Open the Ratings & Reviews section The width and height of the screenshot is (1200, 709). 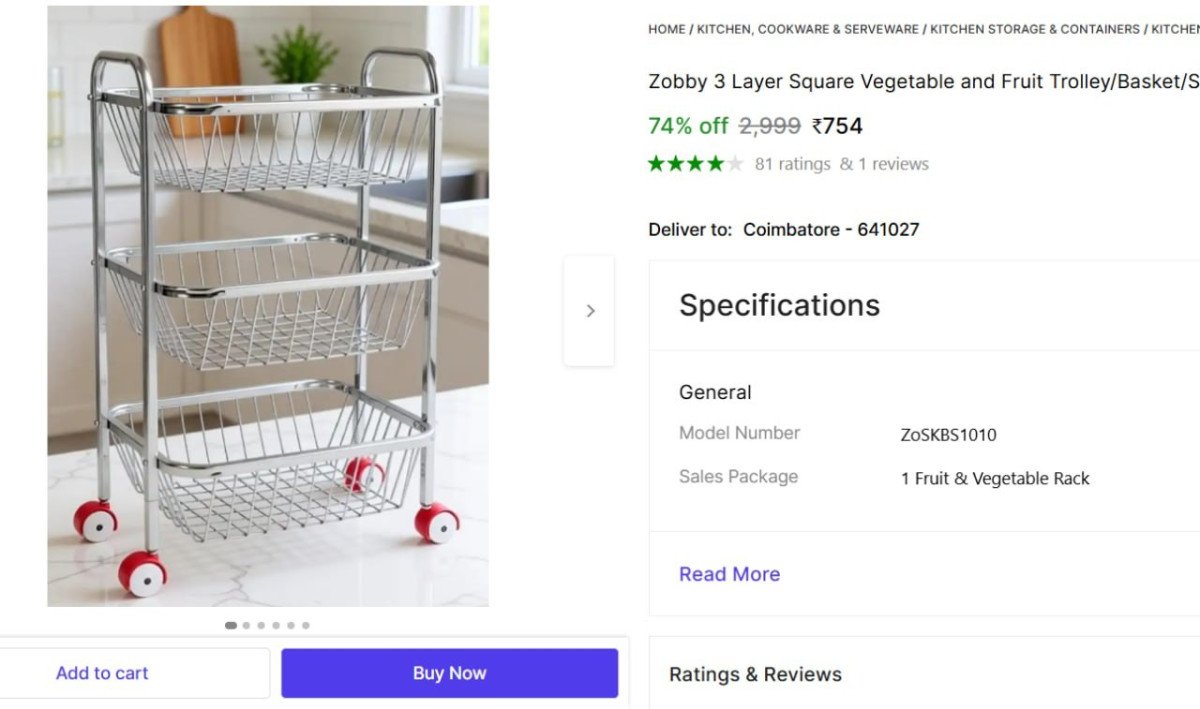coord(755,674)
